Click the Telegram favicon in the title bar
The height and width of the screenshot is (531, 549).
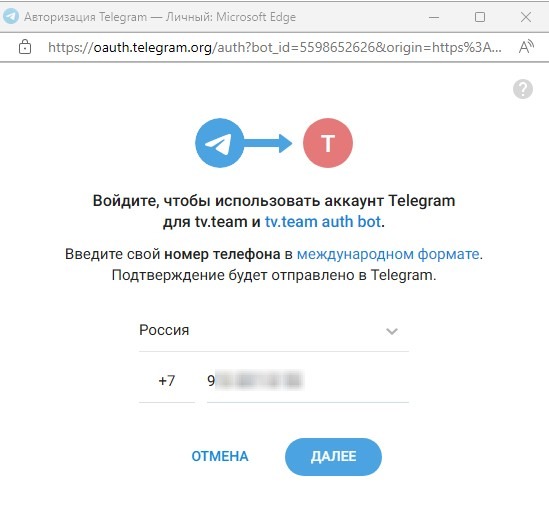[11, 16]
